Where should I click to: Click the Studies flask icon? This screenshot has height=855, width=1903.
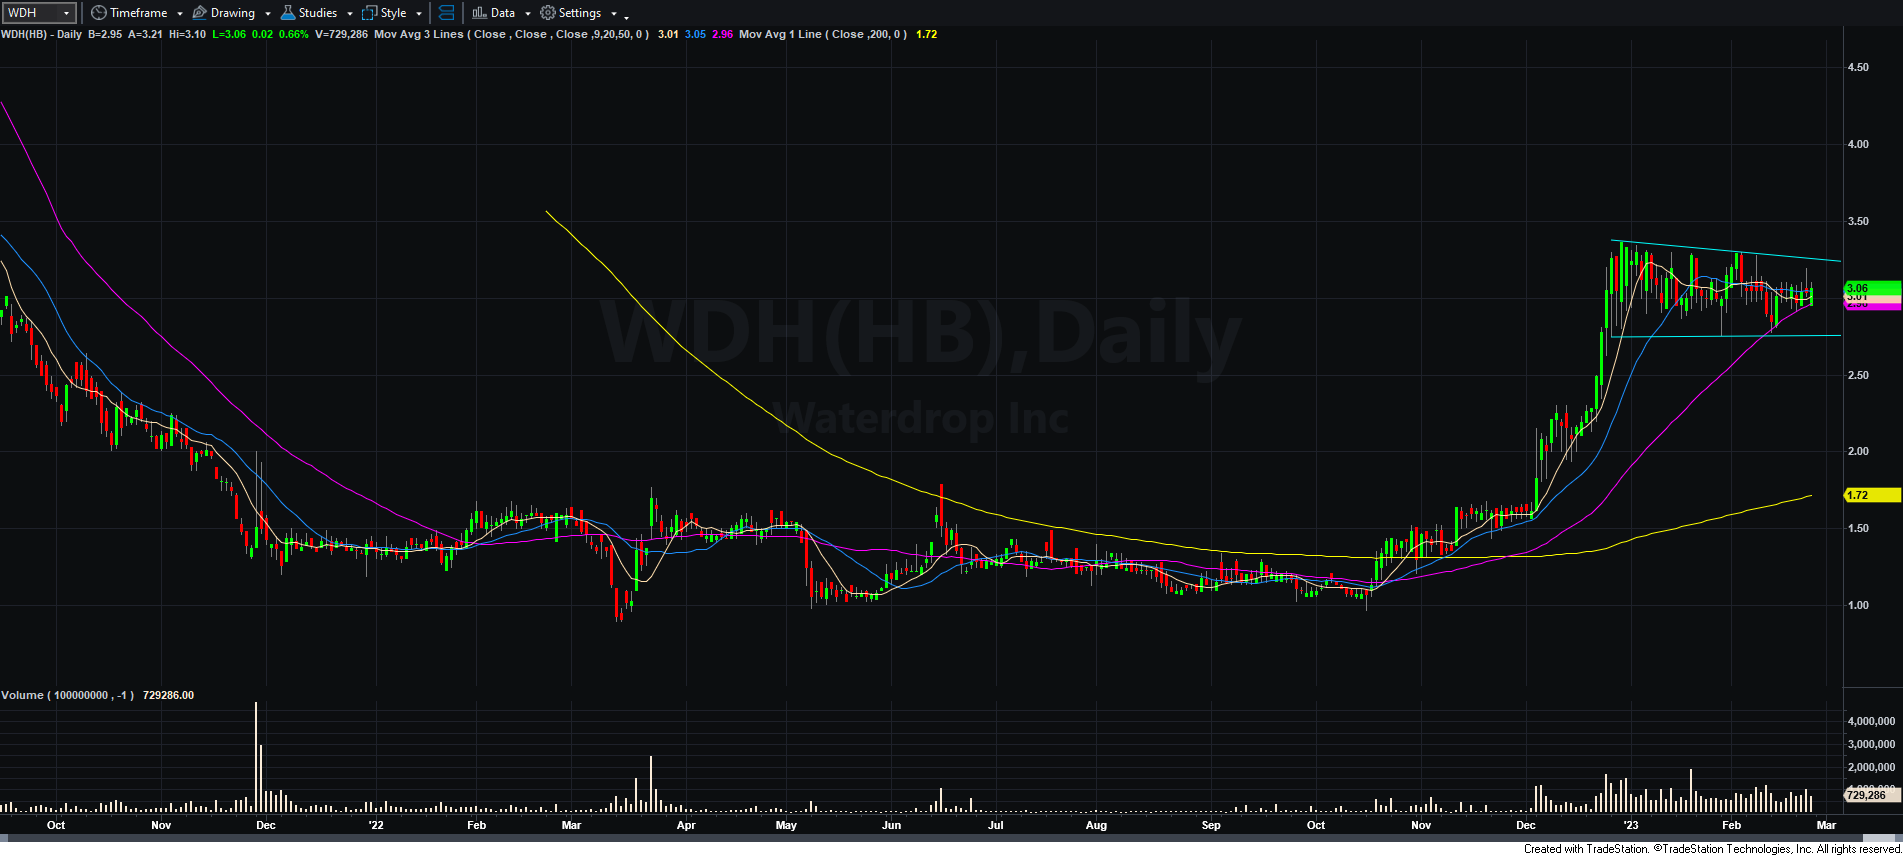coord(288,13)
